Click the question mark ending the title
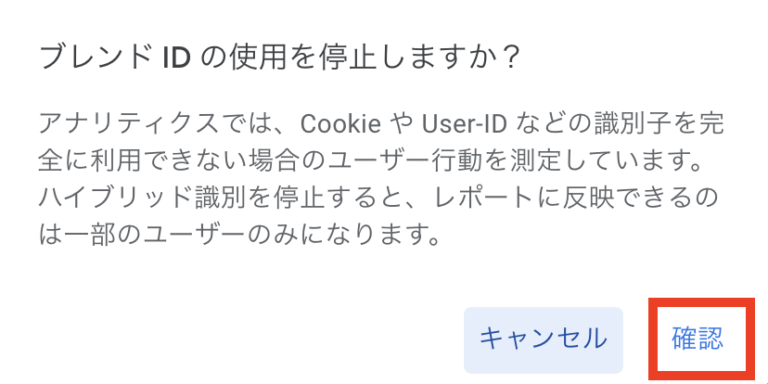This screenshot has width=768, height=384. [509, 59]
